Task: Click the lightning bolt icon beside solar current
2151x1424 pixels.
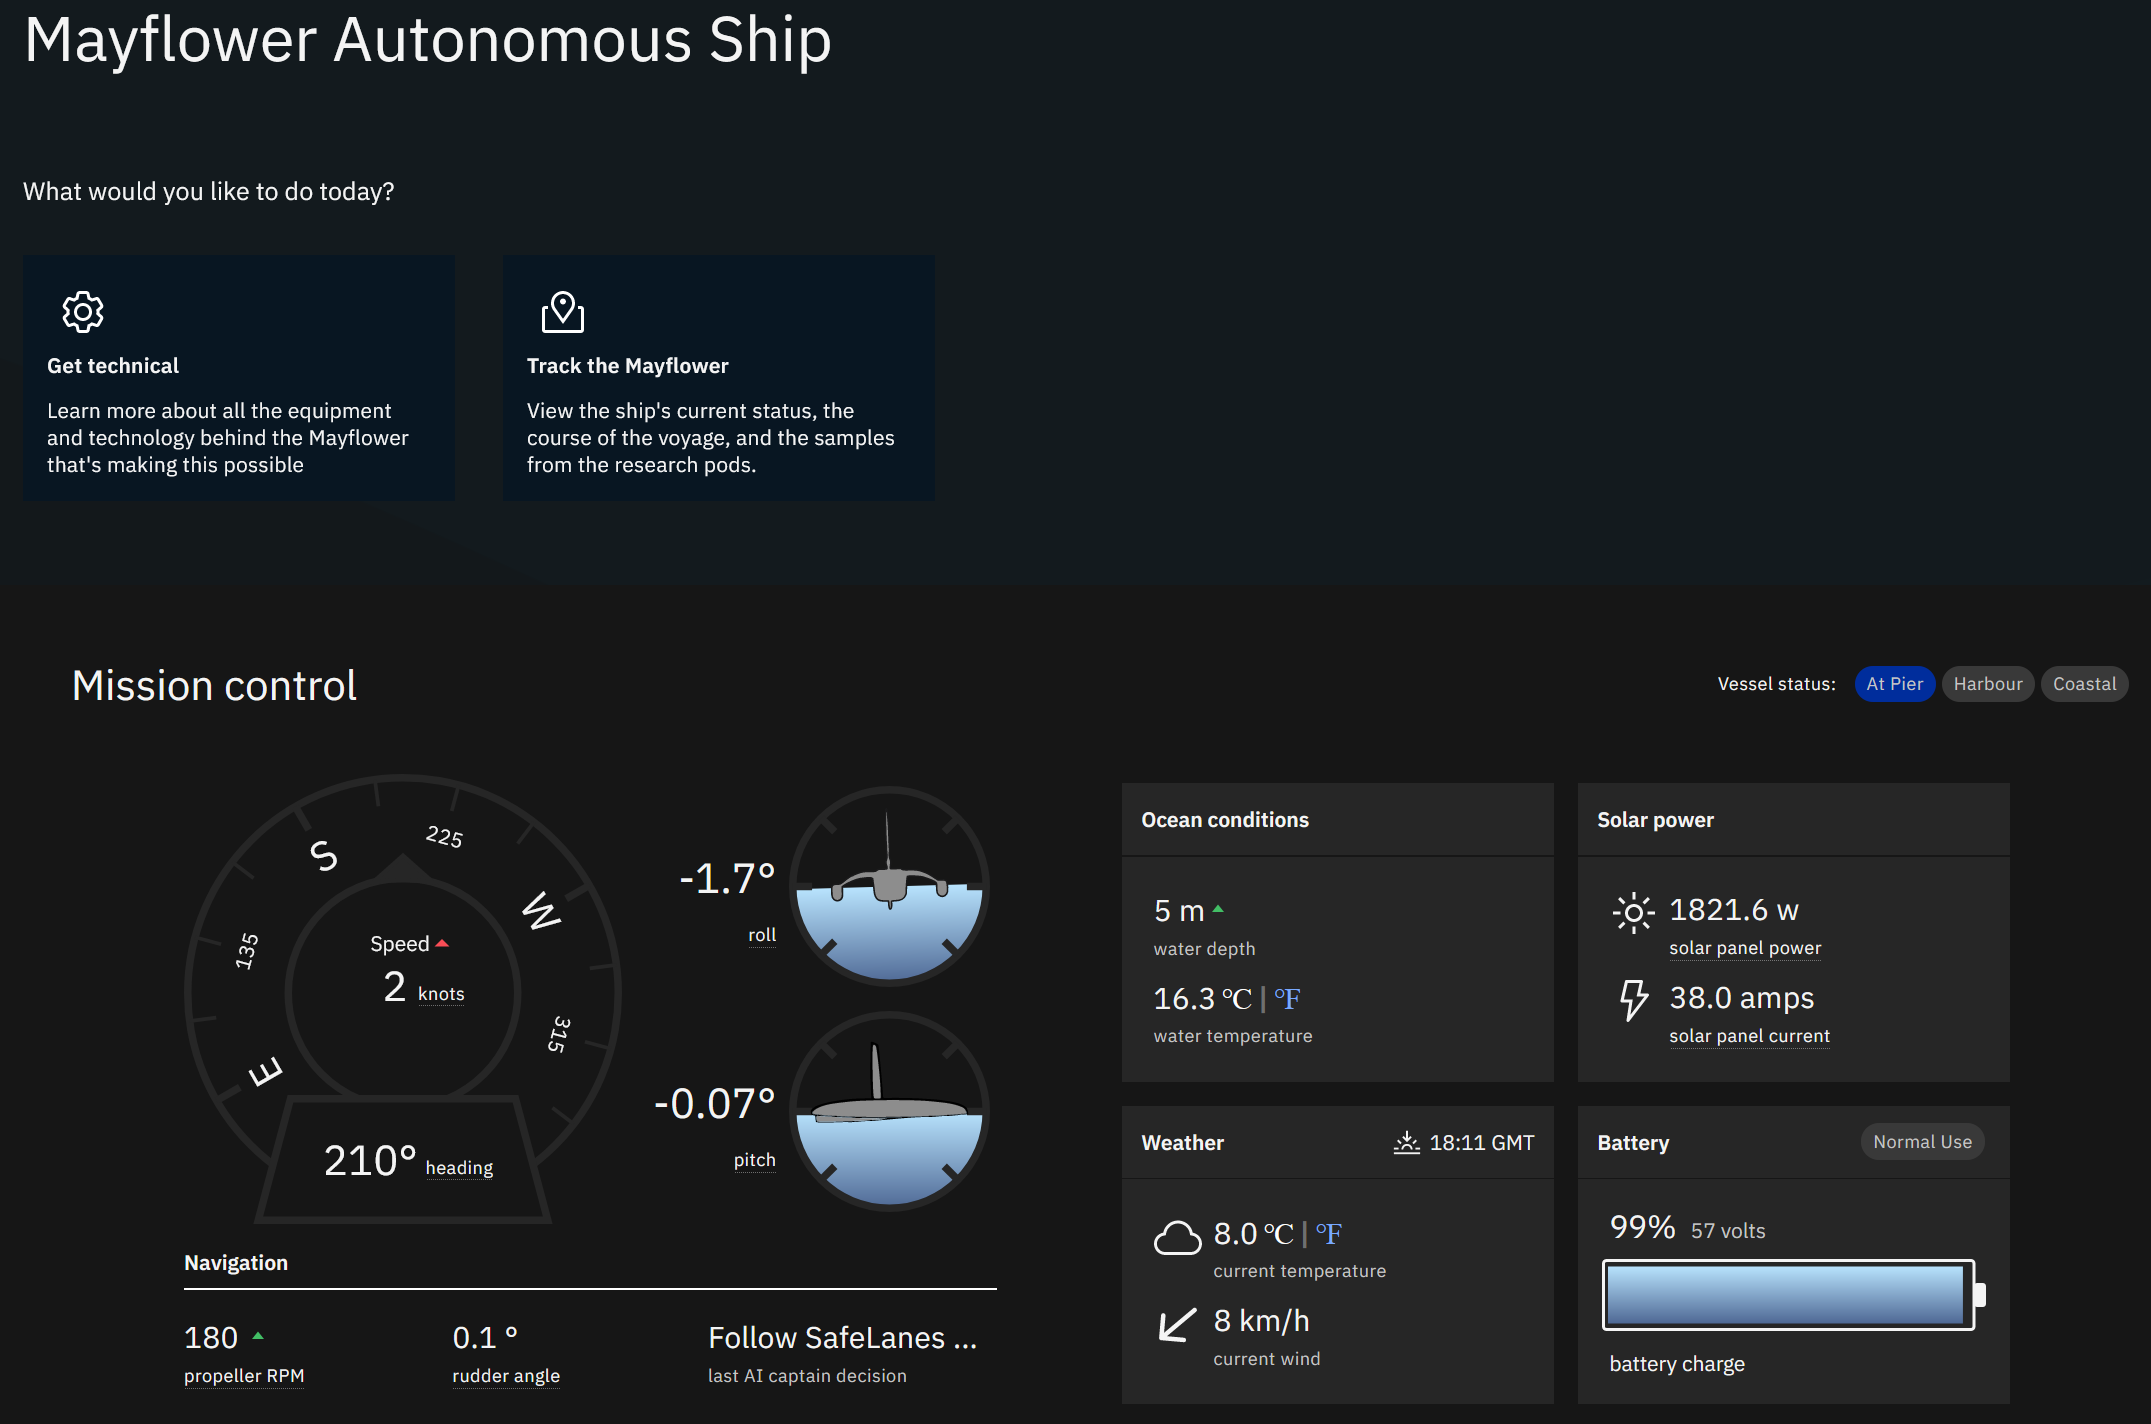Action: 1633,999
